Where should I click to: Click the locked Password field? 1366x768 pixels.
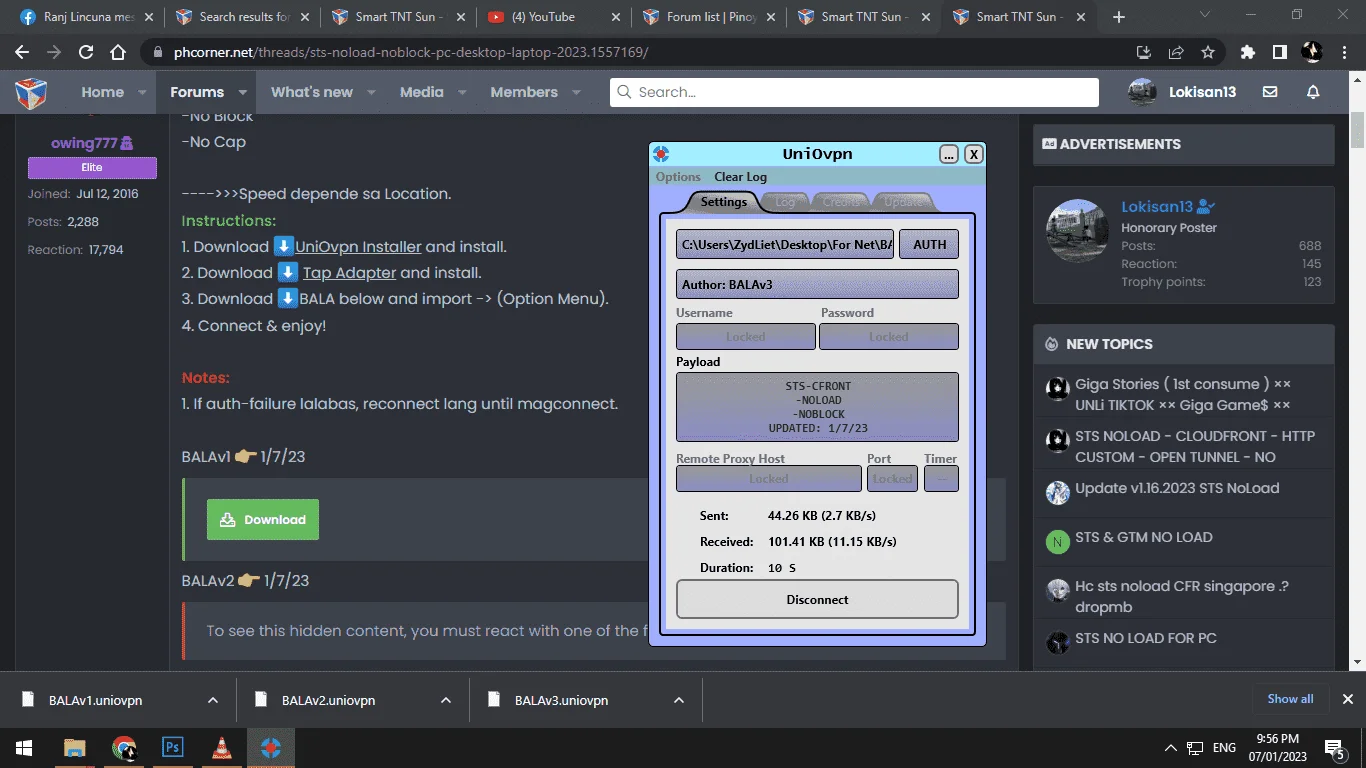point(888,337)
